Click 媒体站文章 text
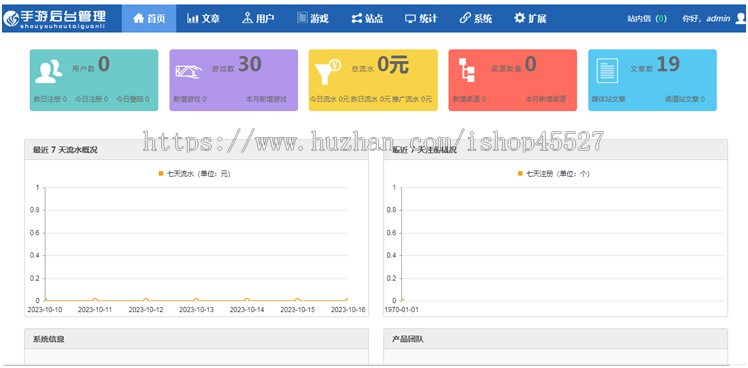The height and width of the screenshot is (368, 748). (x=609, y=99)
